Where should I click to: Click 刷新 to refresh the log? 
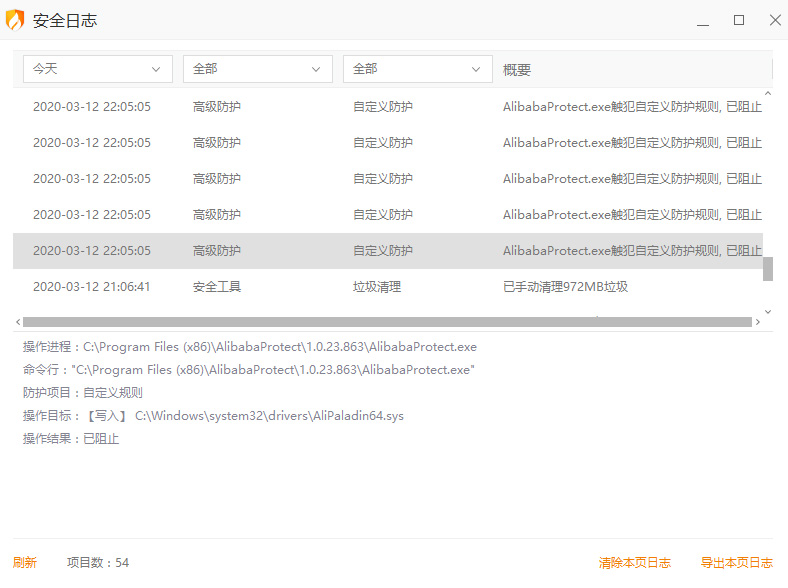pos(25,562)
